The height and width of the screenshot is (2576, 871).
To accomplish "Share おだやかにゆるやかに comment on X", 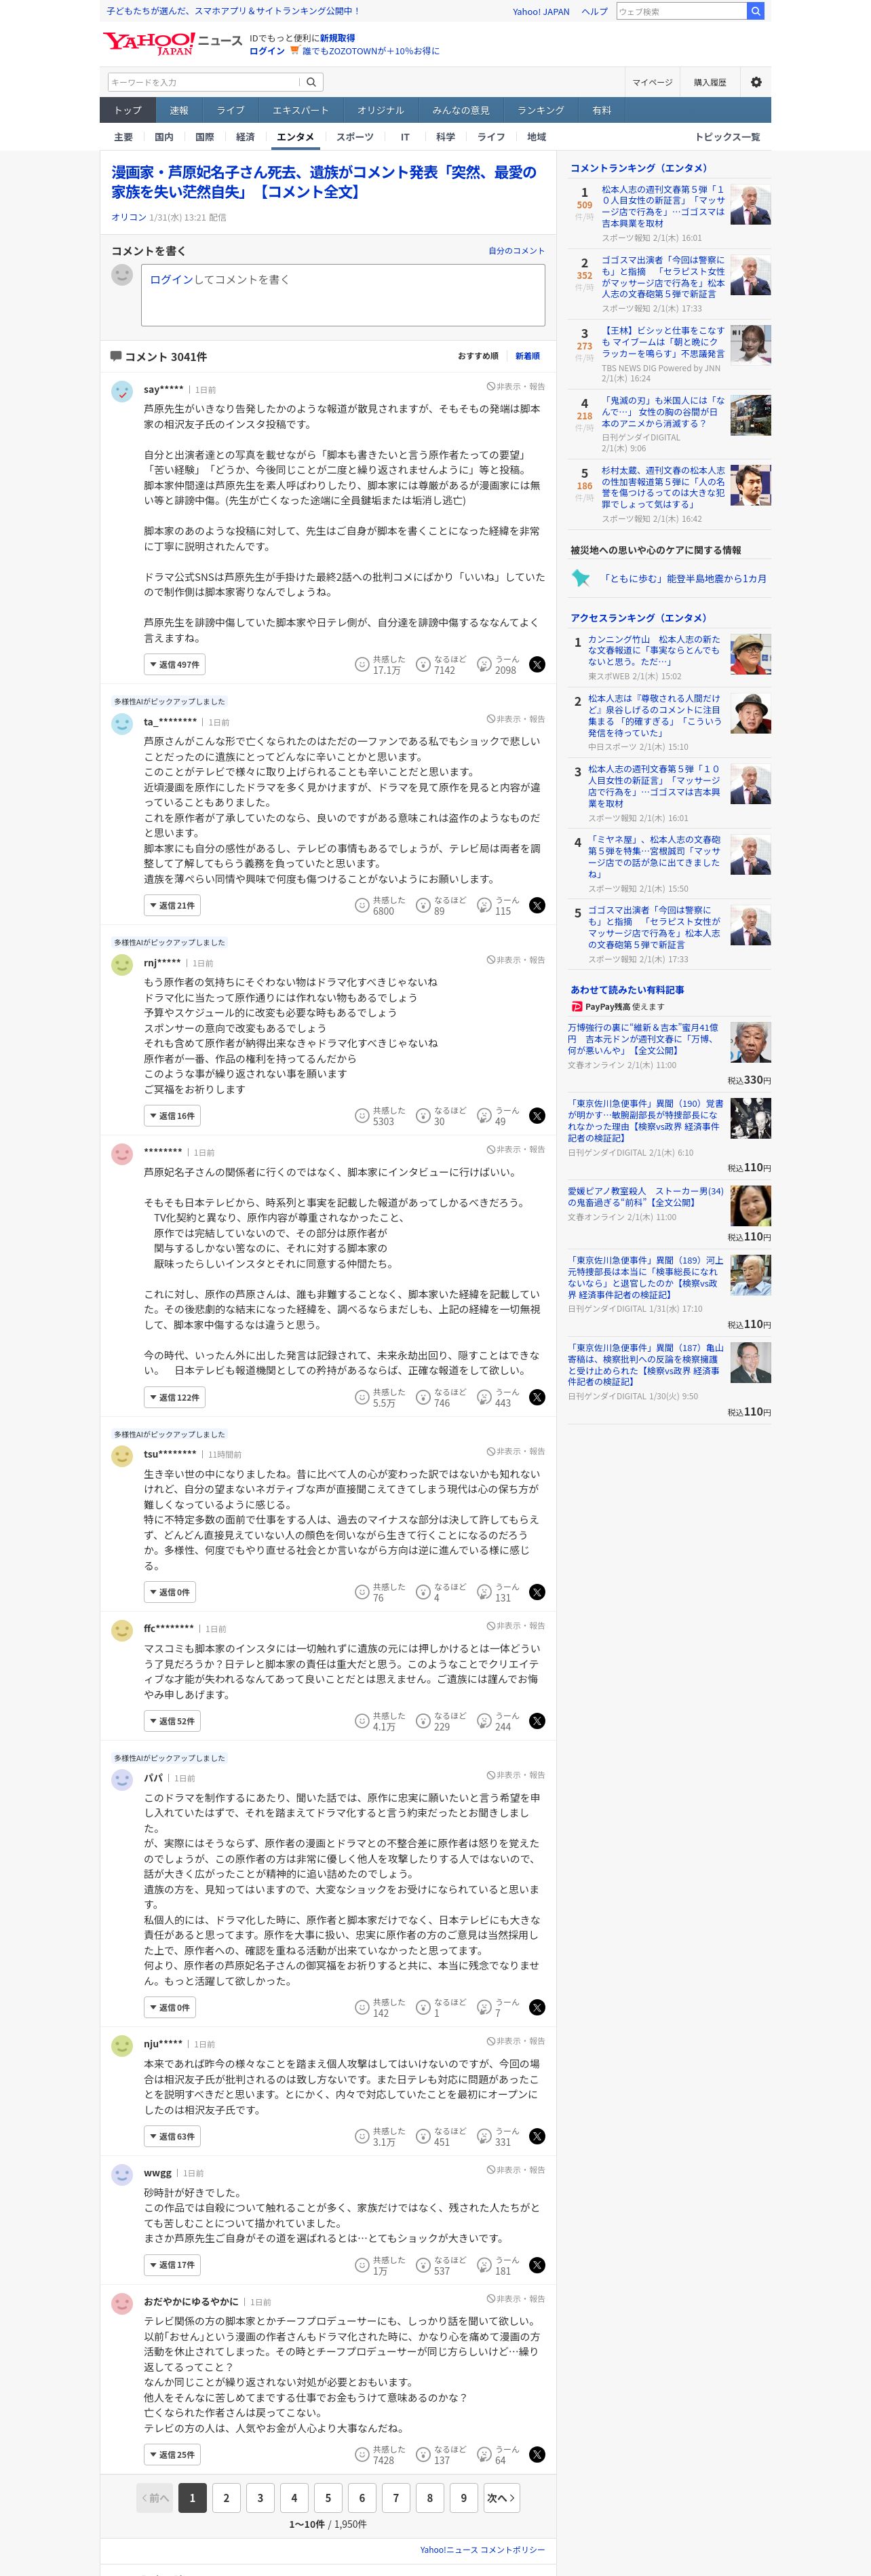I will [537, 2454].
